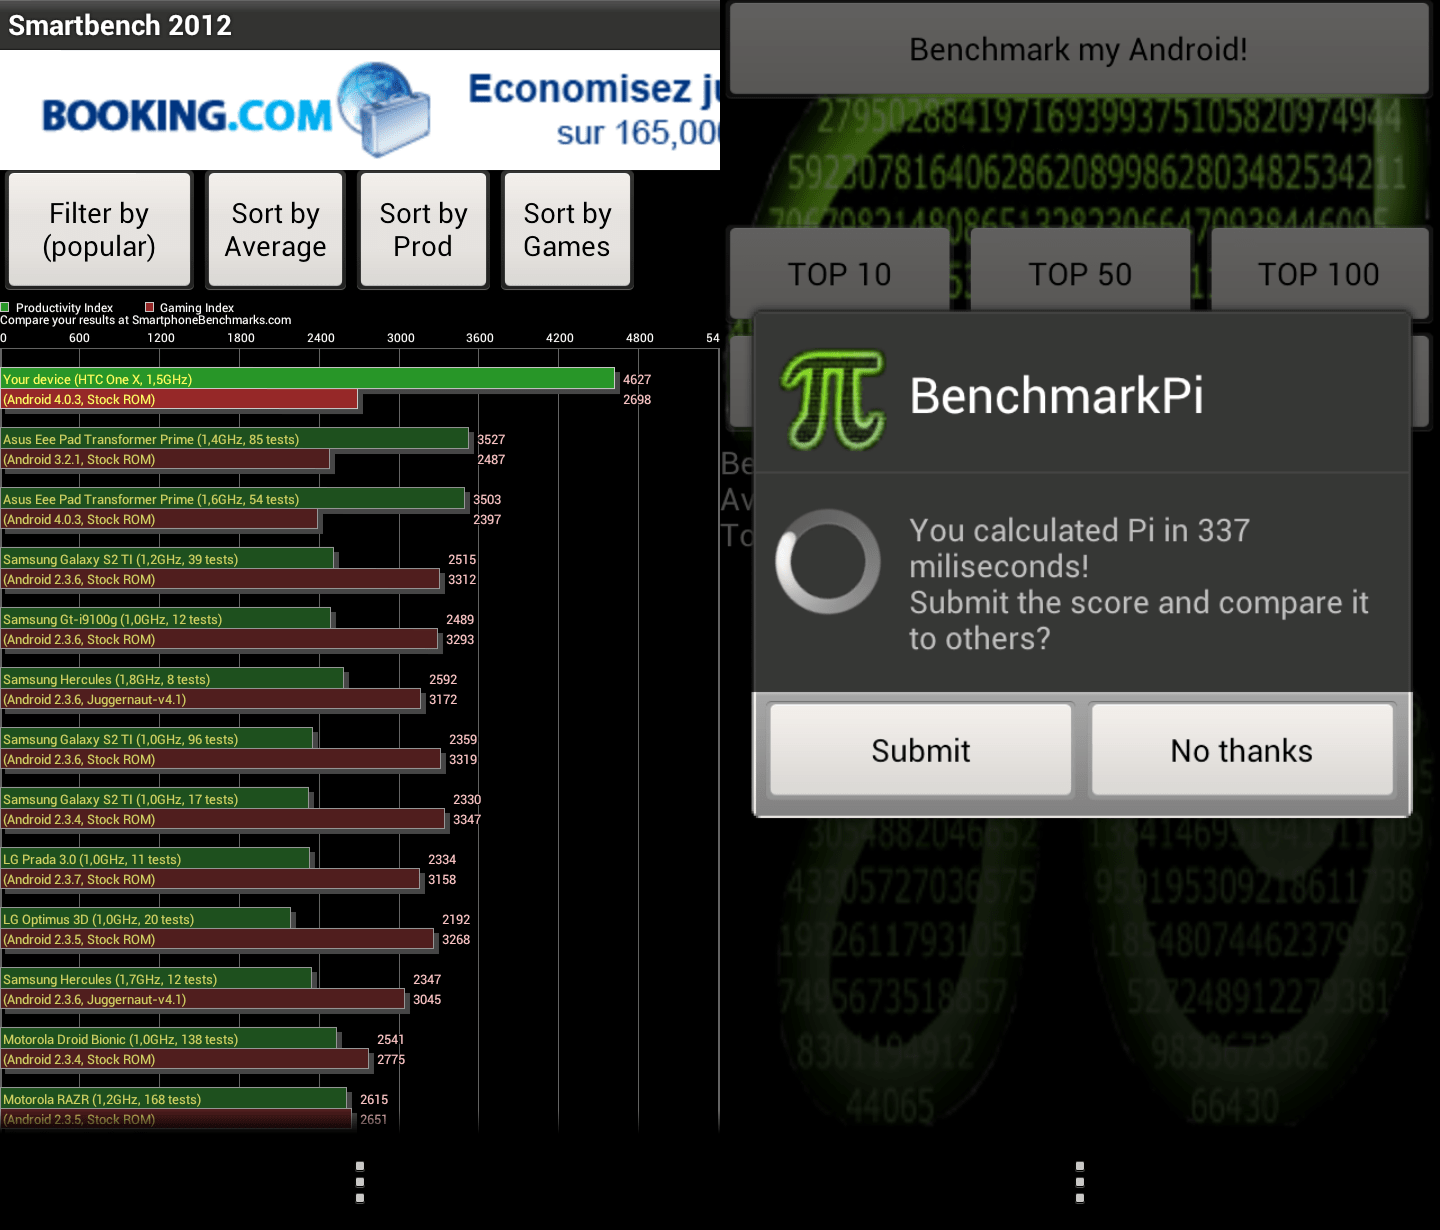Select Samsung Hercules 1,8GHz bar

(x=172, y=678)
